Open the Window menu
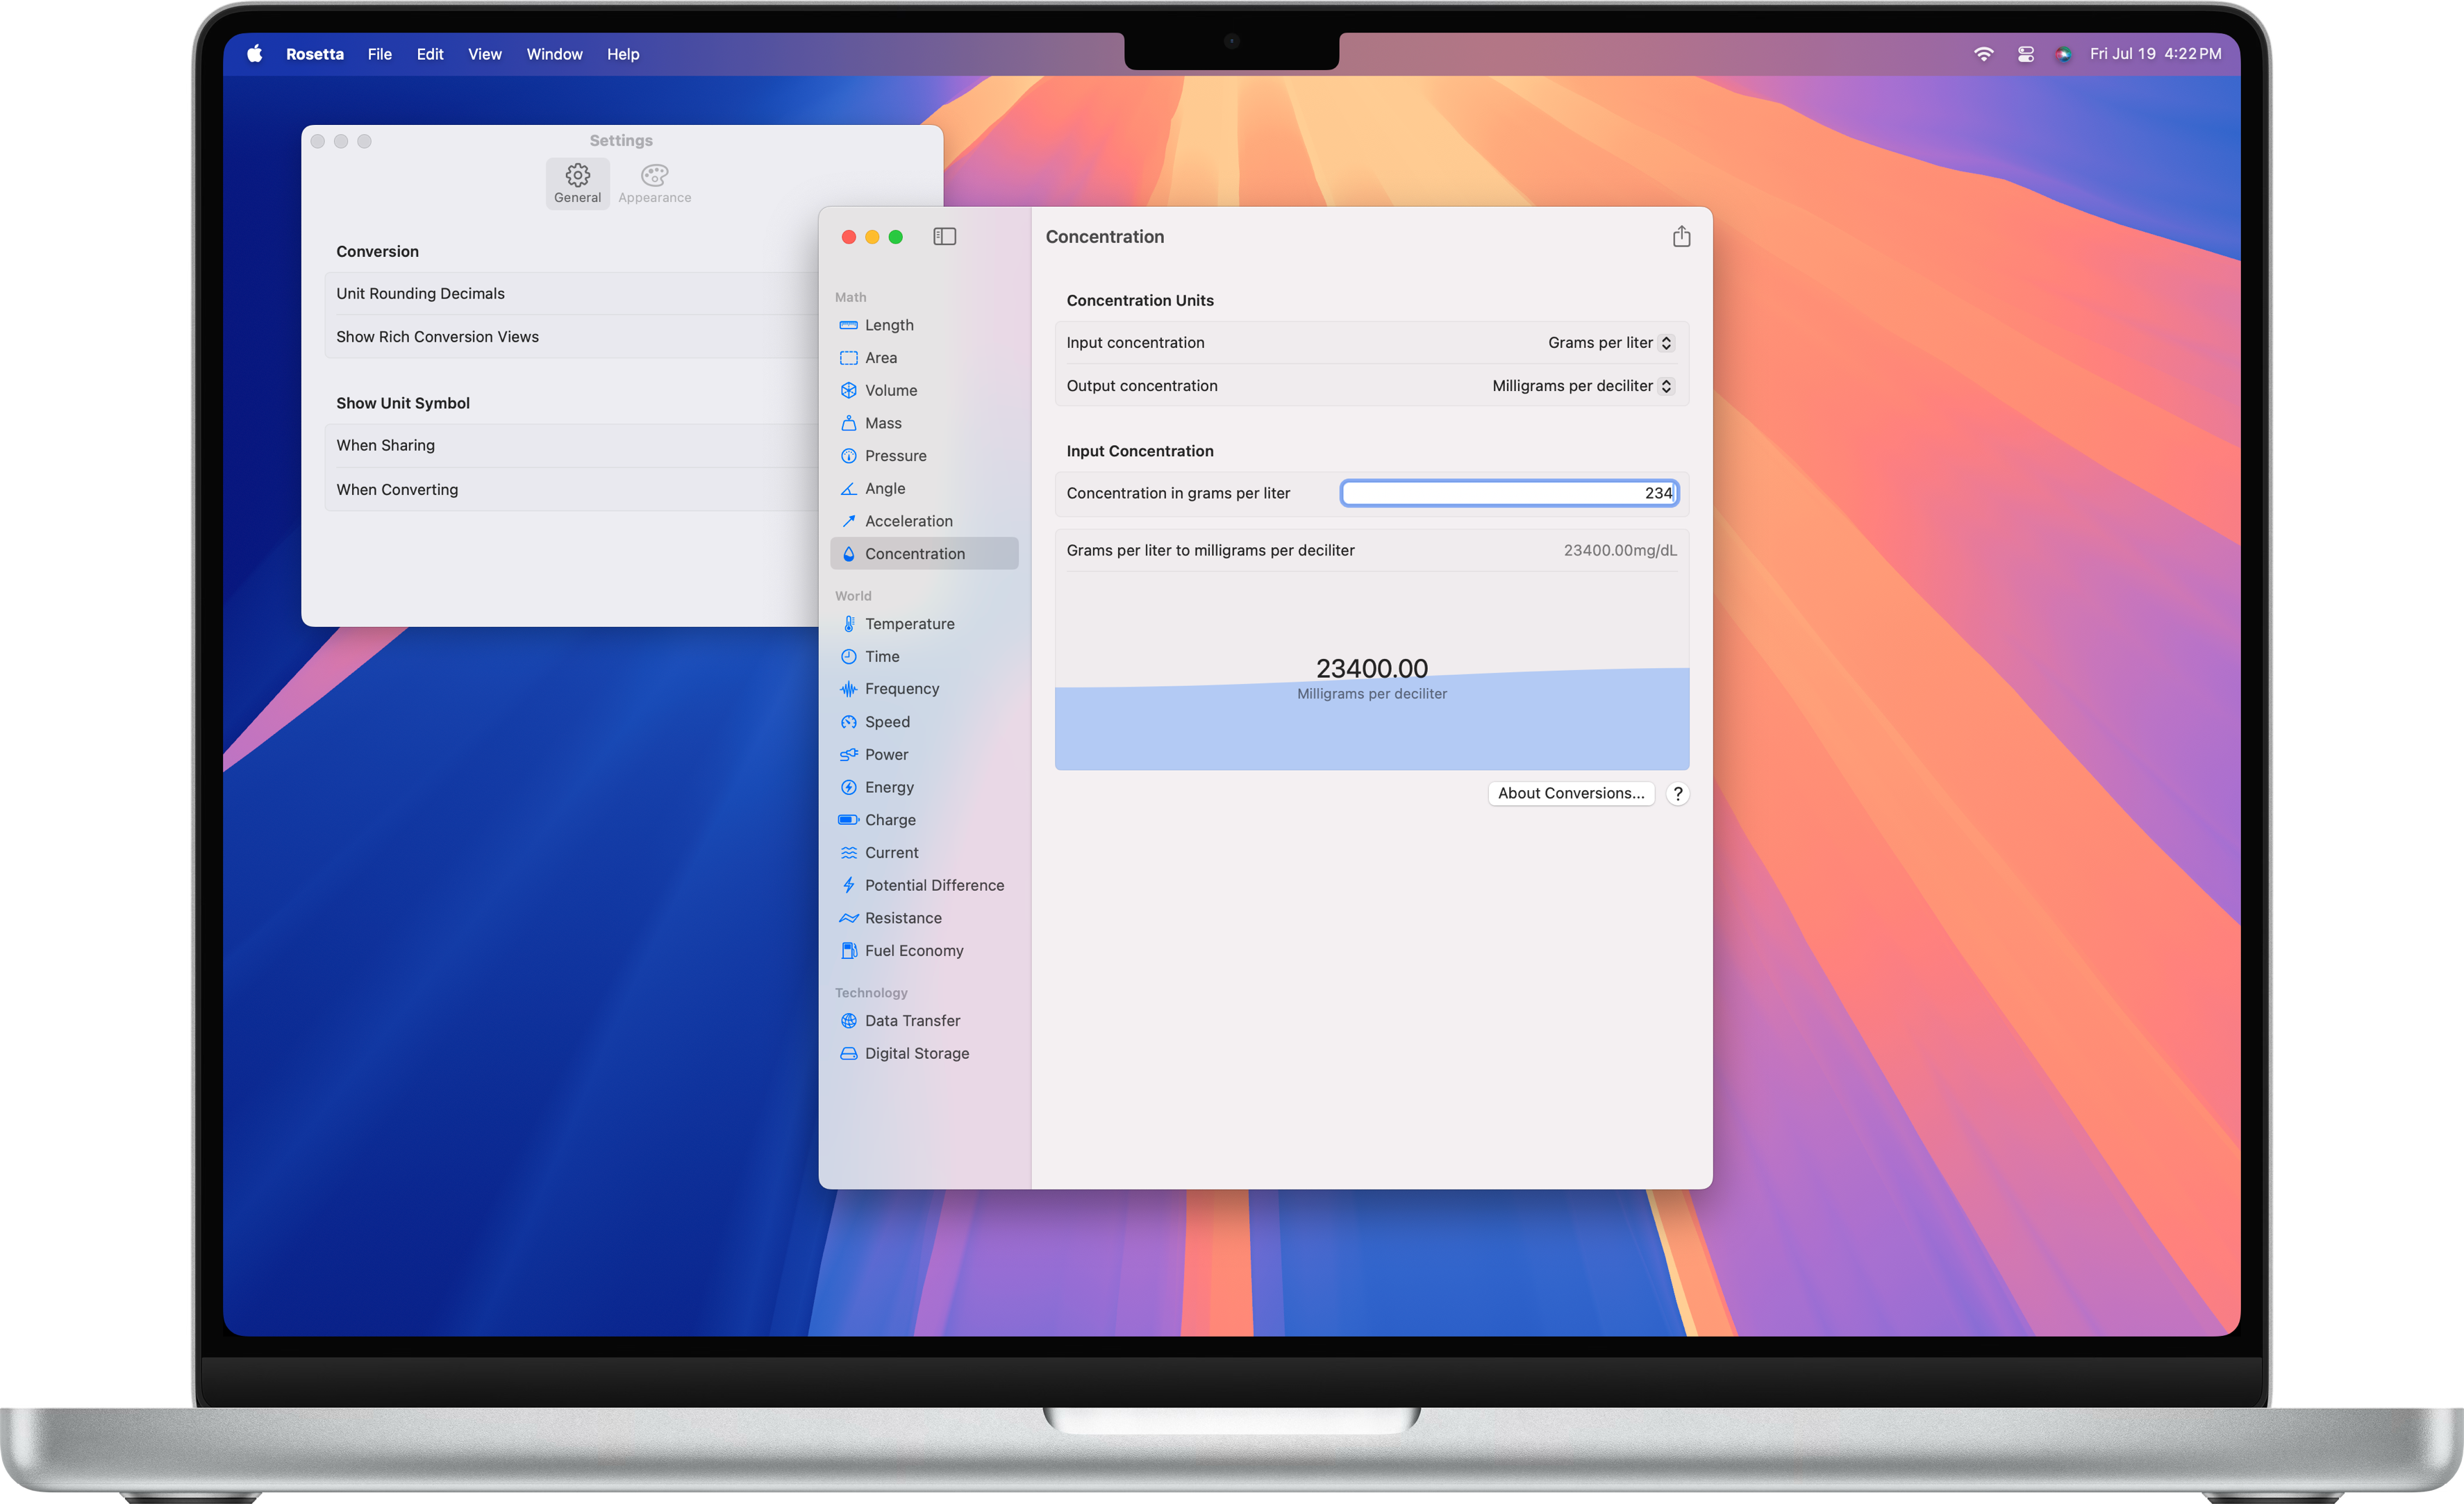 coord(554,54)
